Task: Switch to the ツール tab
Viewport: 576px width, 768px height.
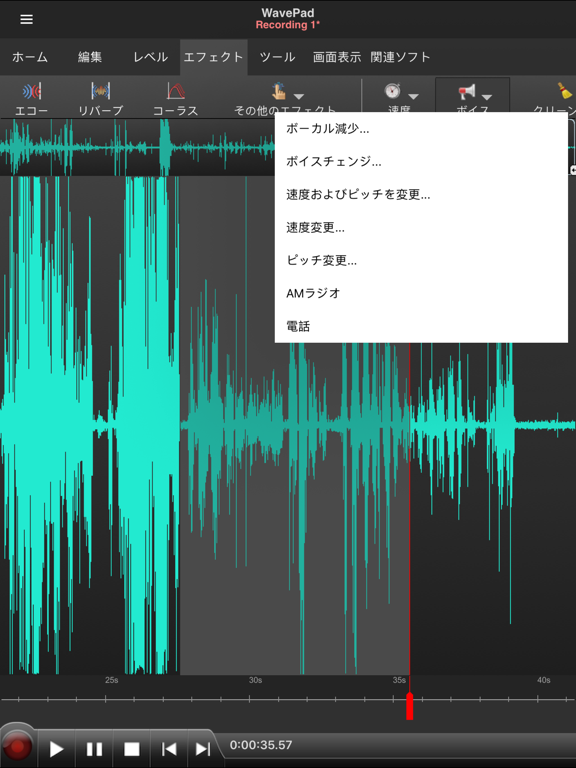Action: click(277, 57)
